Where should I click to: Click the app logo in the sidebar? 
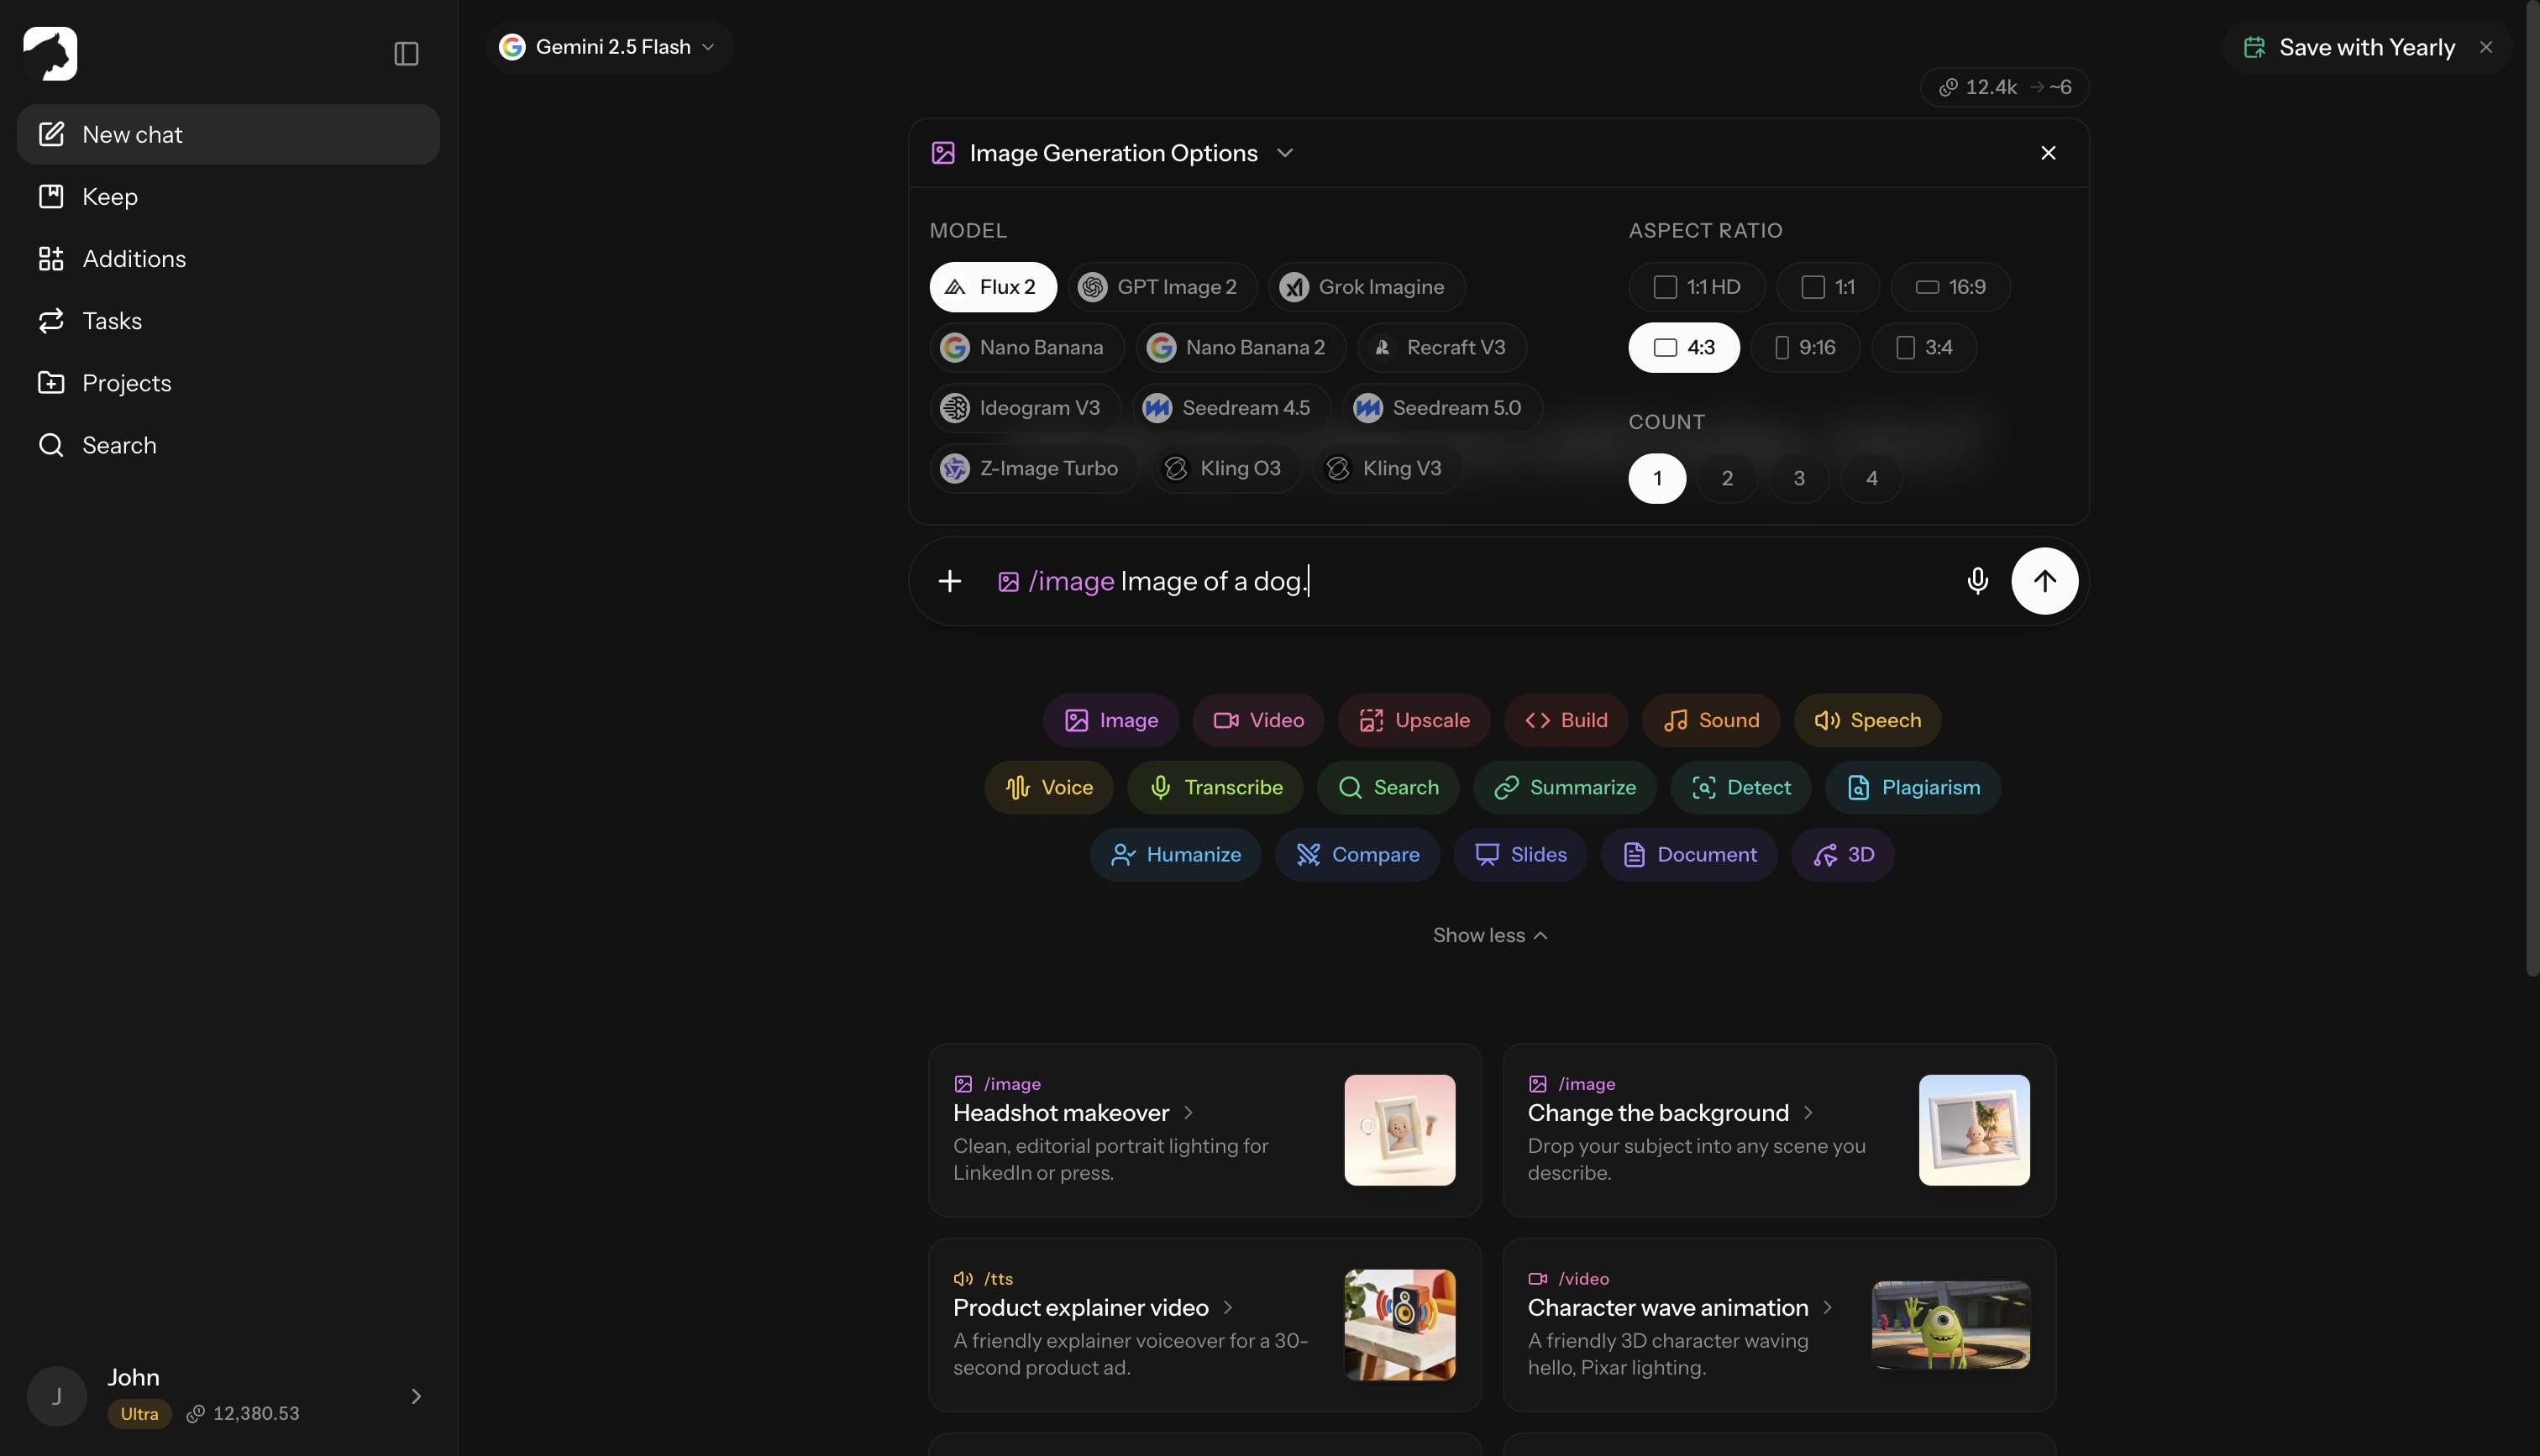point(50,53)
